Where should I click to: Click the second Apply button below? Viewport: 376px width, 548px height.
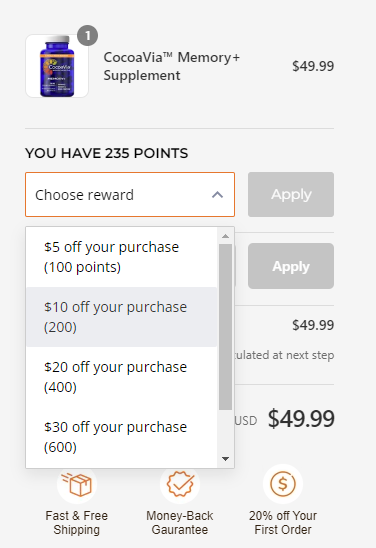[291, 266]
